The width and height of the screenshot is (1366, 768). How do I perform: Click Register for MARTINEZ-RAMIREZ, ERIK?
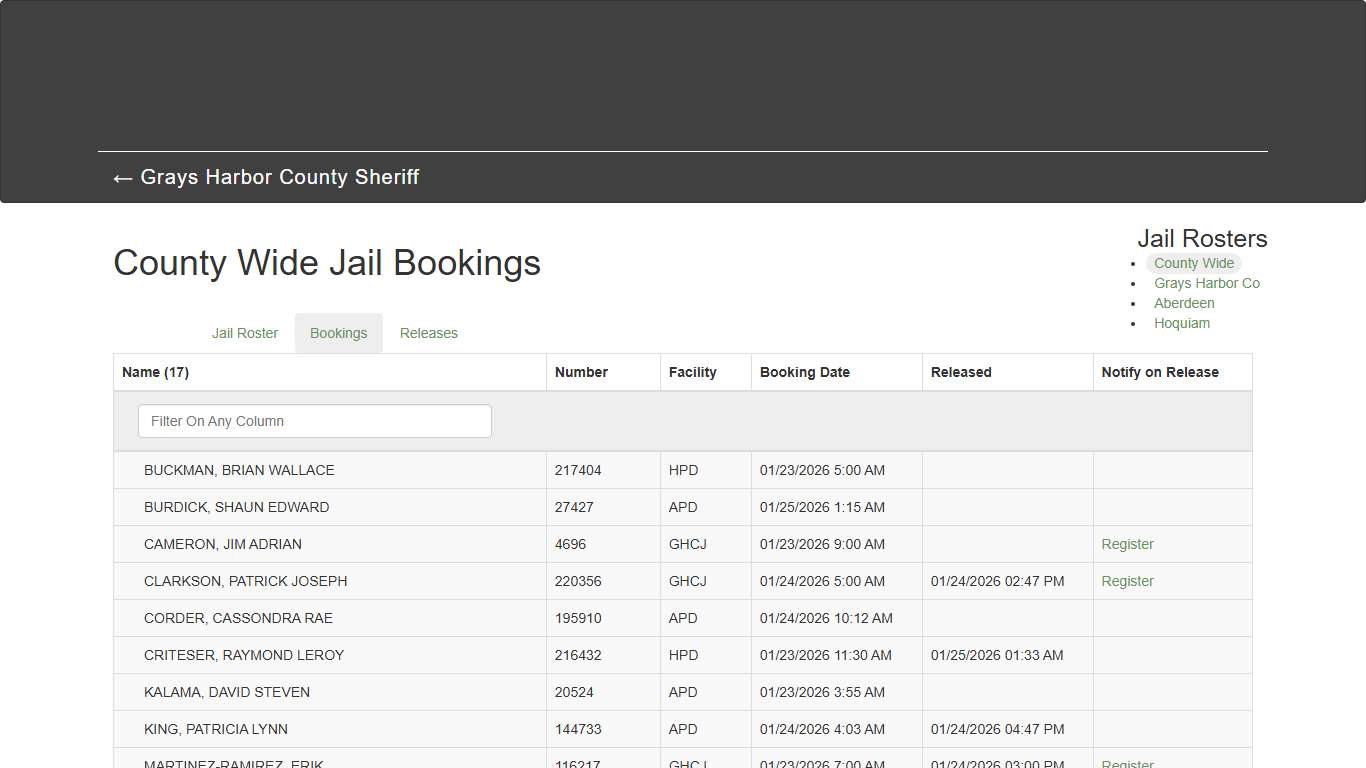coord(1127,764)
